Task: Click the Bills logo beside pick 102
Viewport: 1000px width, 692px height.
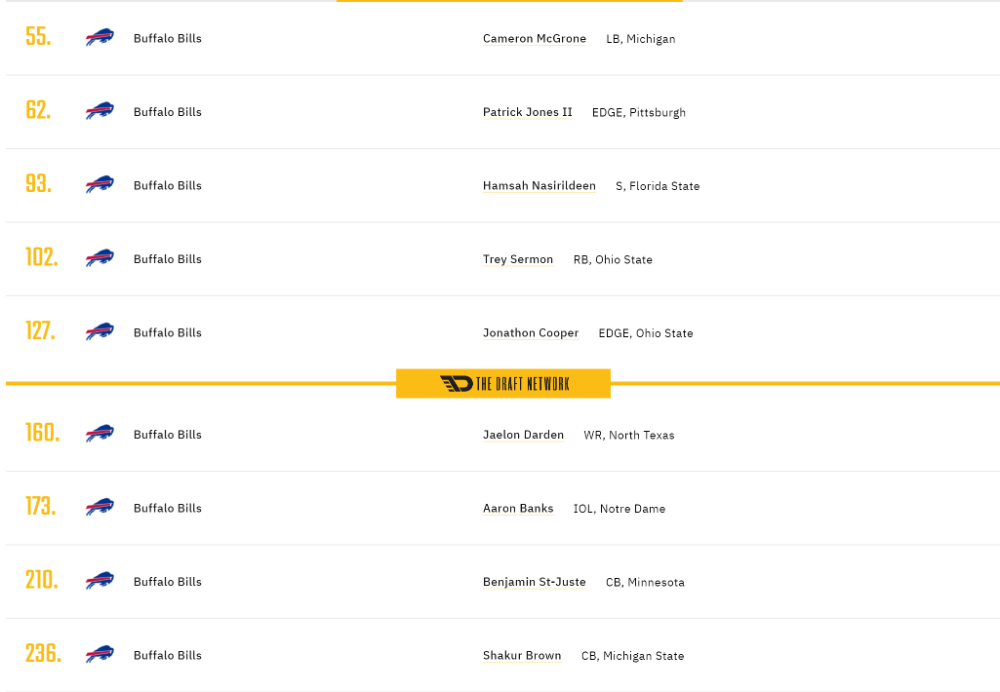Action: [99, 258]
